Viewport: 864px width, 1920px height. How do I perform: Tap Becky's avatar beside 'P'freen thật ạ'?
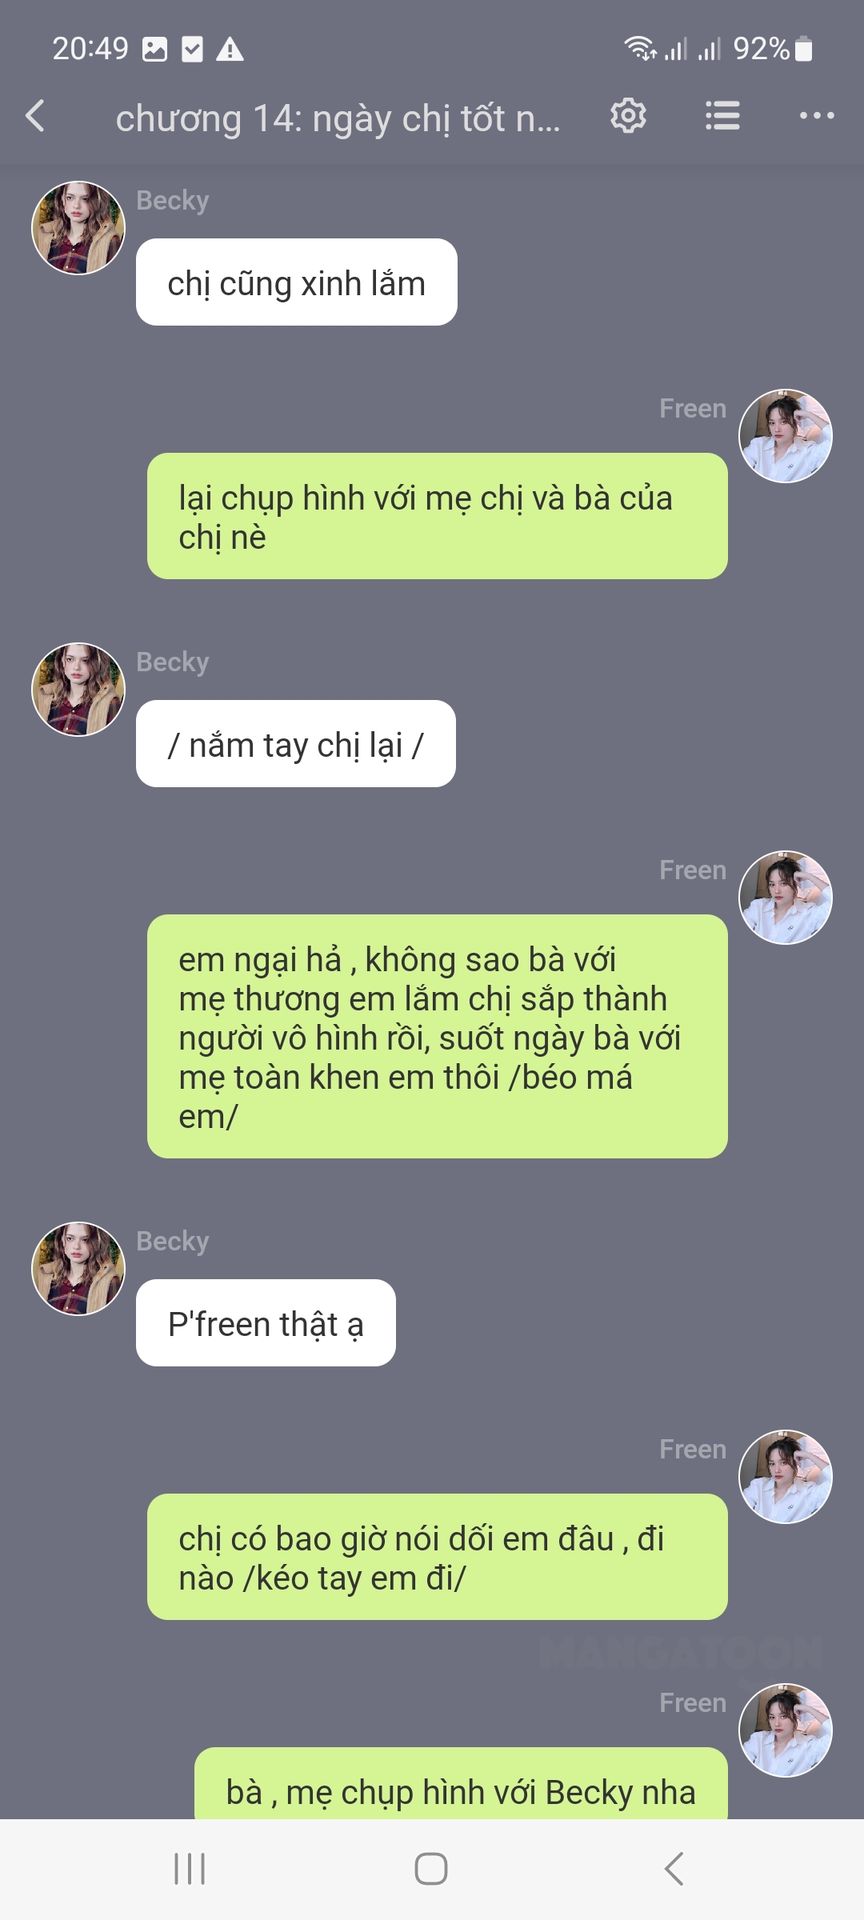pos(79,1268)
